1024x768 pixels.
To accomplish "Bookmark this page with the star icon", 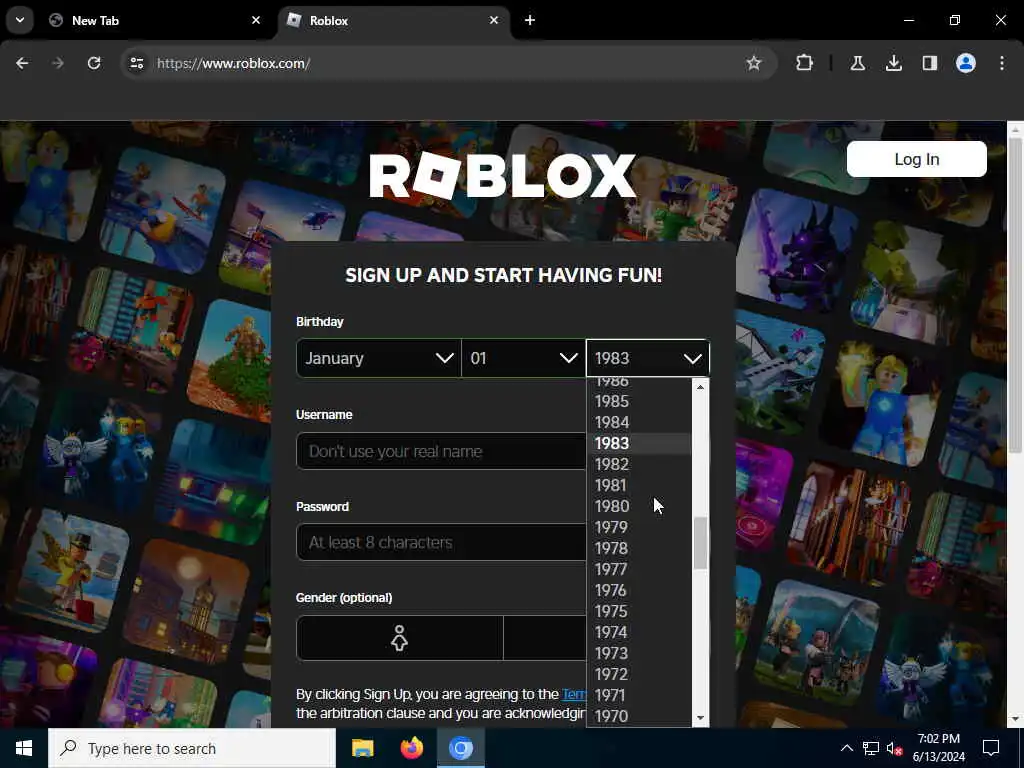I will pyautogui.click(x=754, y=63).
